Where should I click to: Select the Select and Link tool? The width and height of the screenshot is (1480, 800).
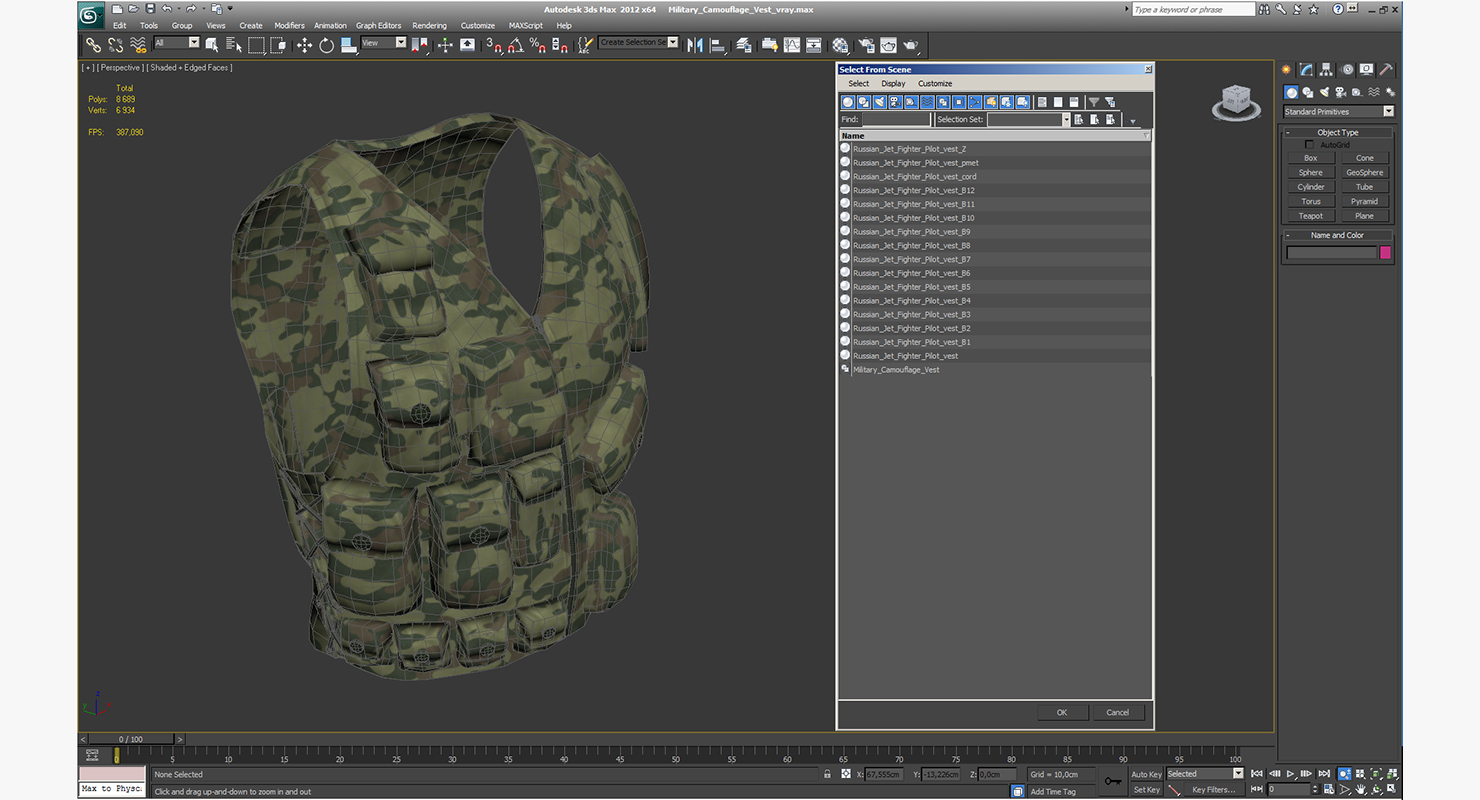tap(93, 45)
